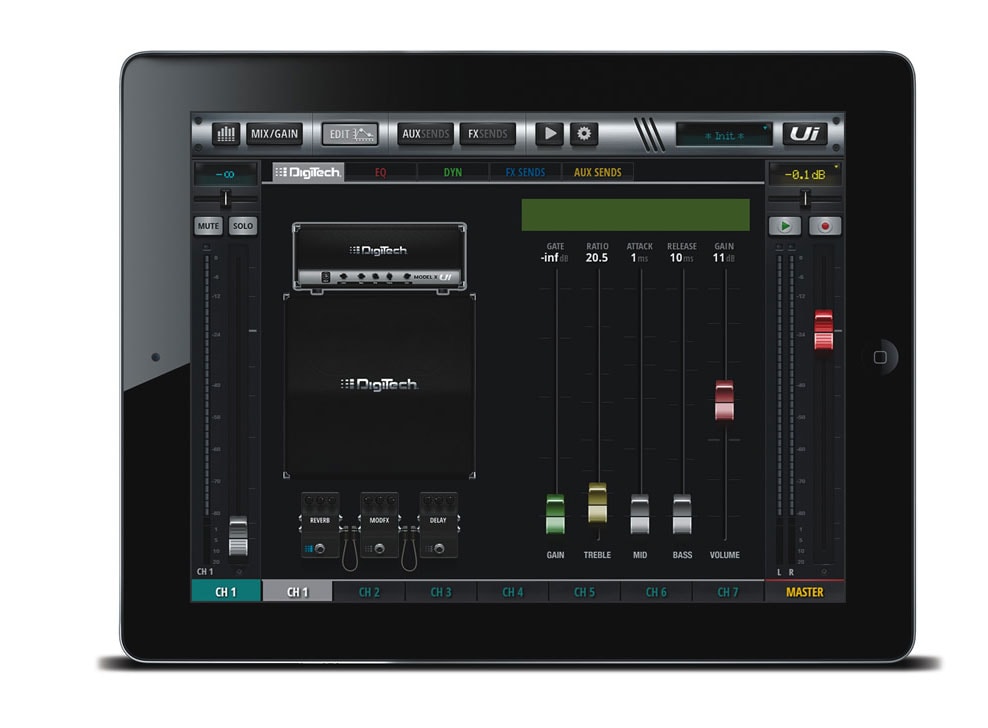
Task: Open the EDIT channel view
Action: point(350,134)
